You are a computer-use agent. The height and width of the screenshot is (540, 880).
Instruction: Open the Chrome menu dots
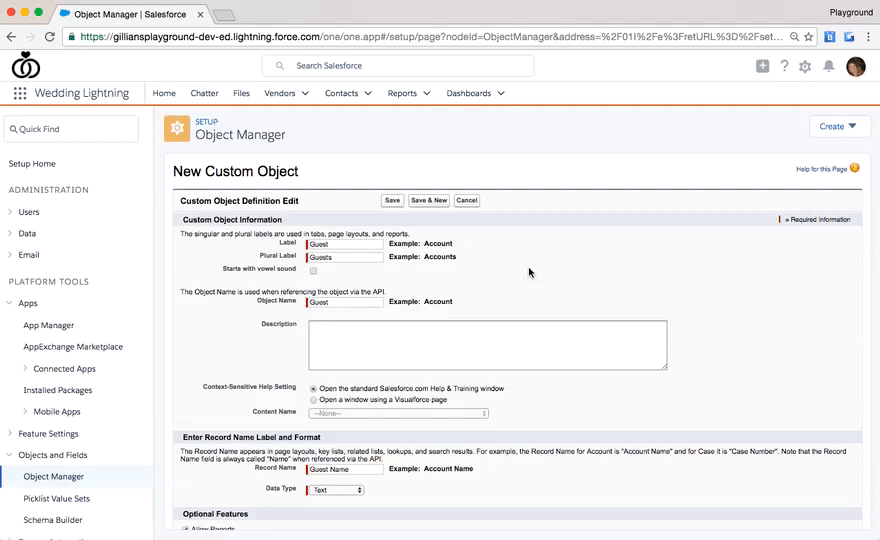point(868,36)
